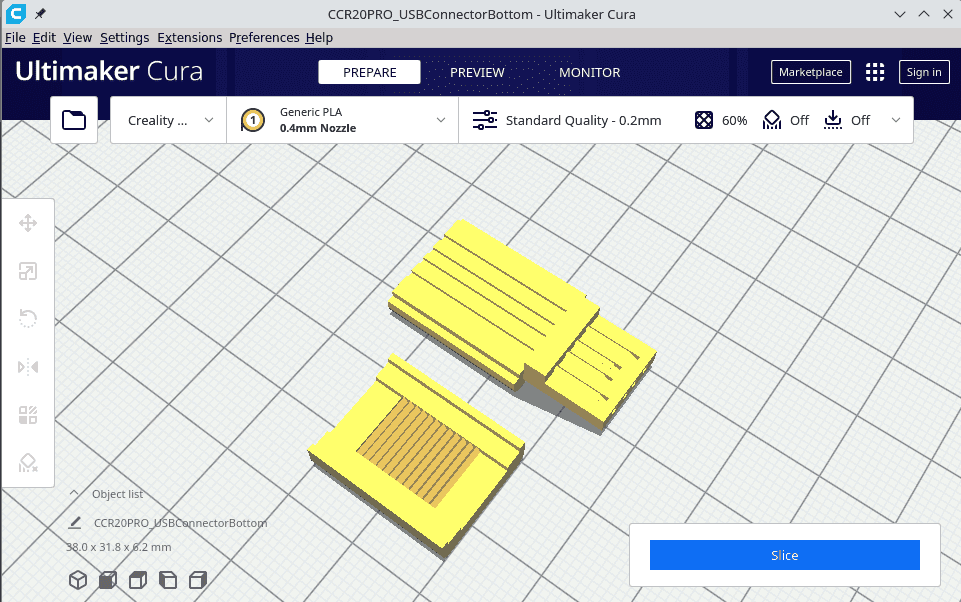Open file folder icon
The image size is (961, 602).
(x=74, y=120)
